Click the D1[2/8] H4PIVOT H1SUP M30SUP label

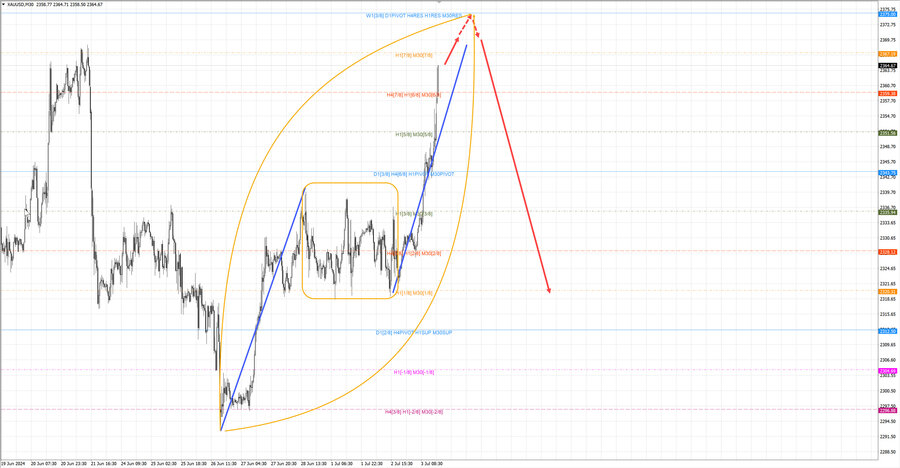click(x=414, y=332)
